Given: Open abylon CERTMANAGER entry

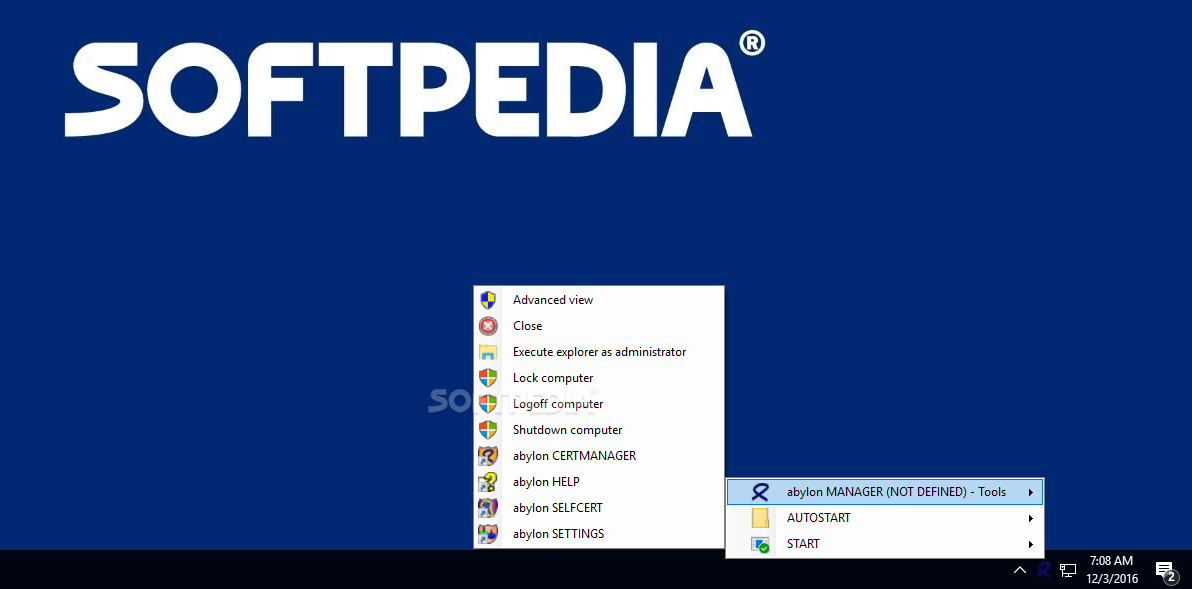Looking at the screenshot, I should coord(598,456).
